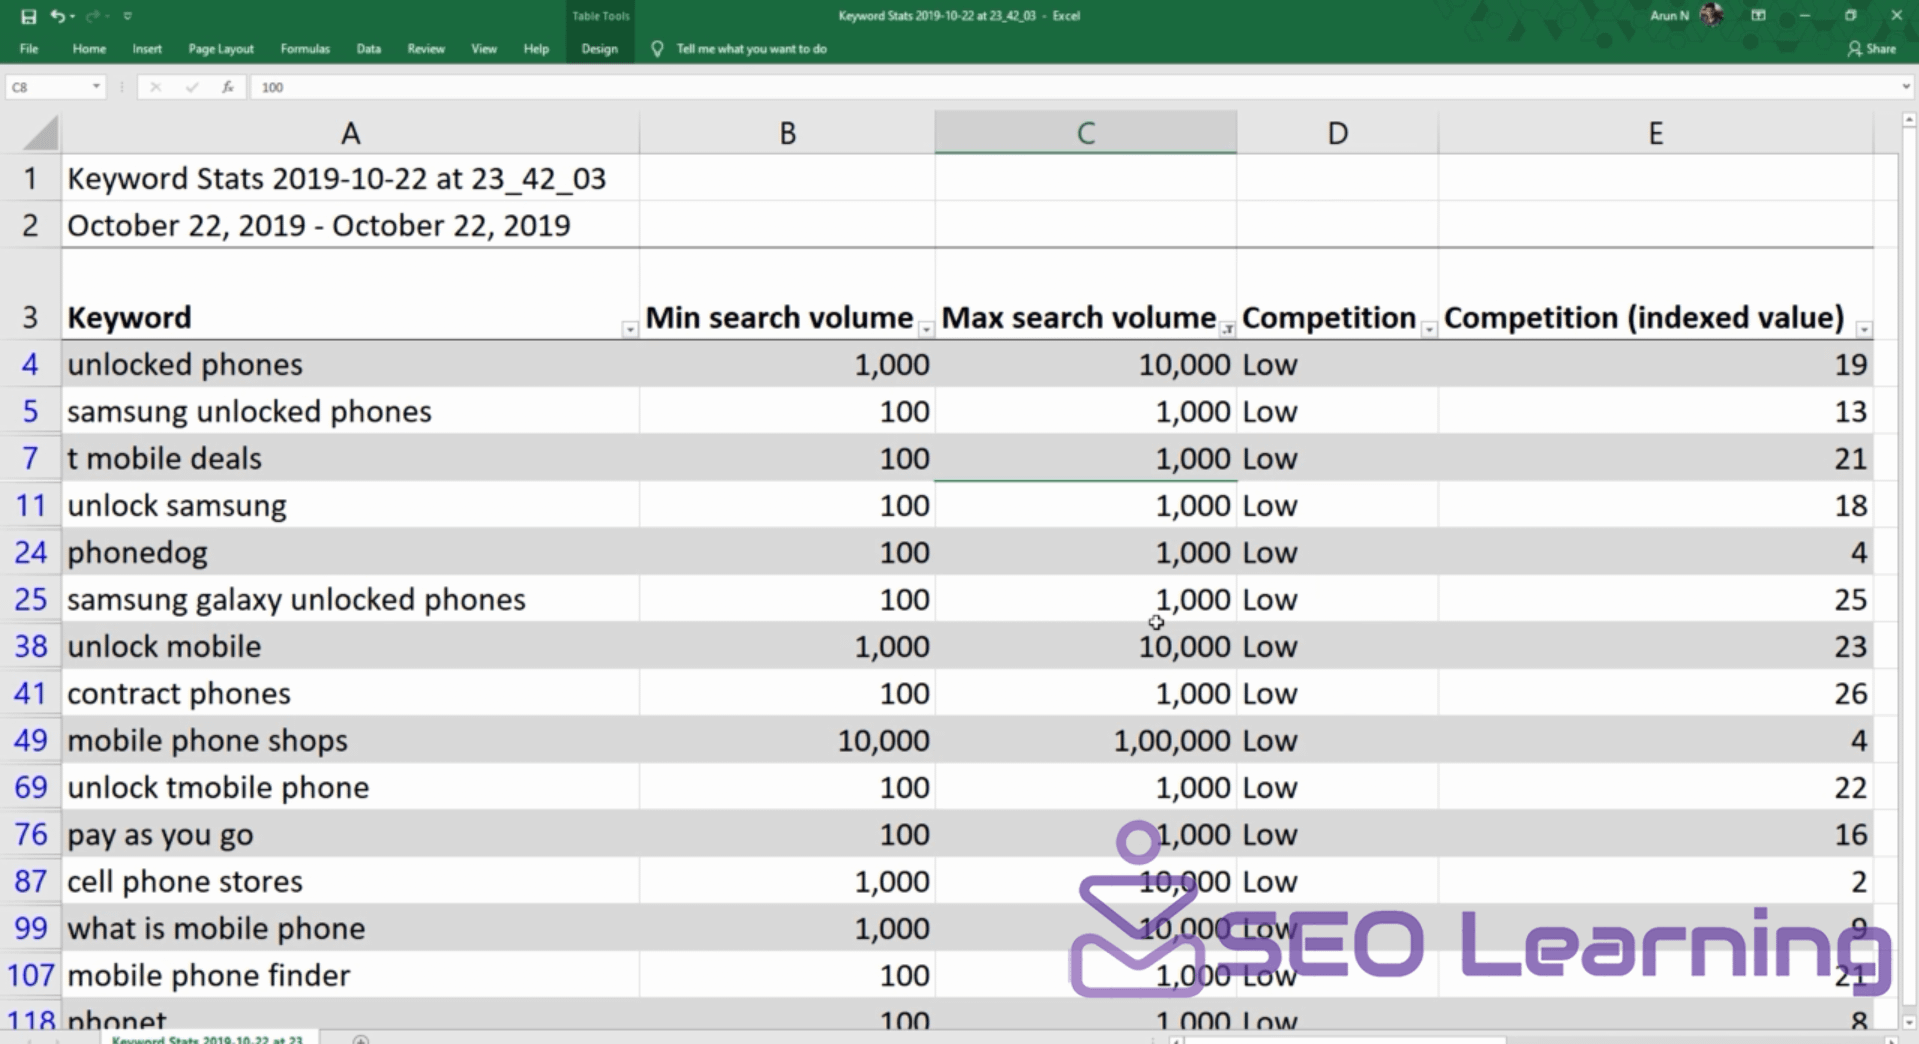Select row header 4

[30, 364]
